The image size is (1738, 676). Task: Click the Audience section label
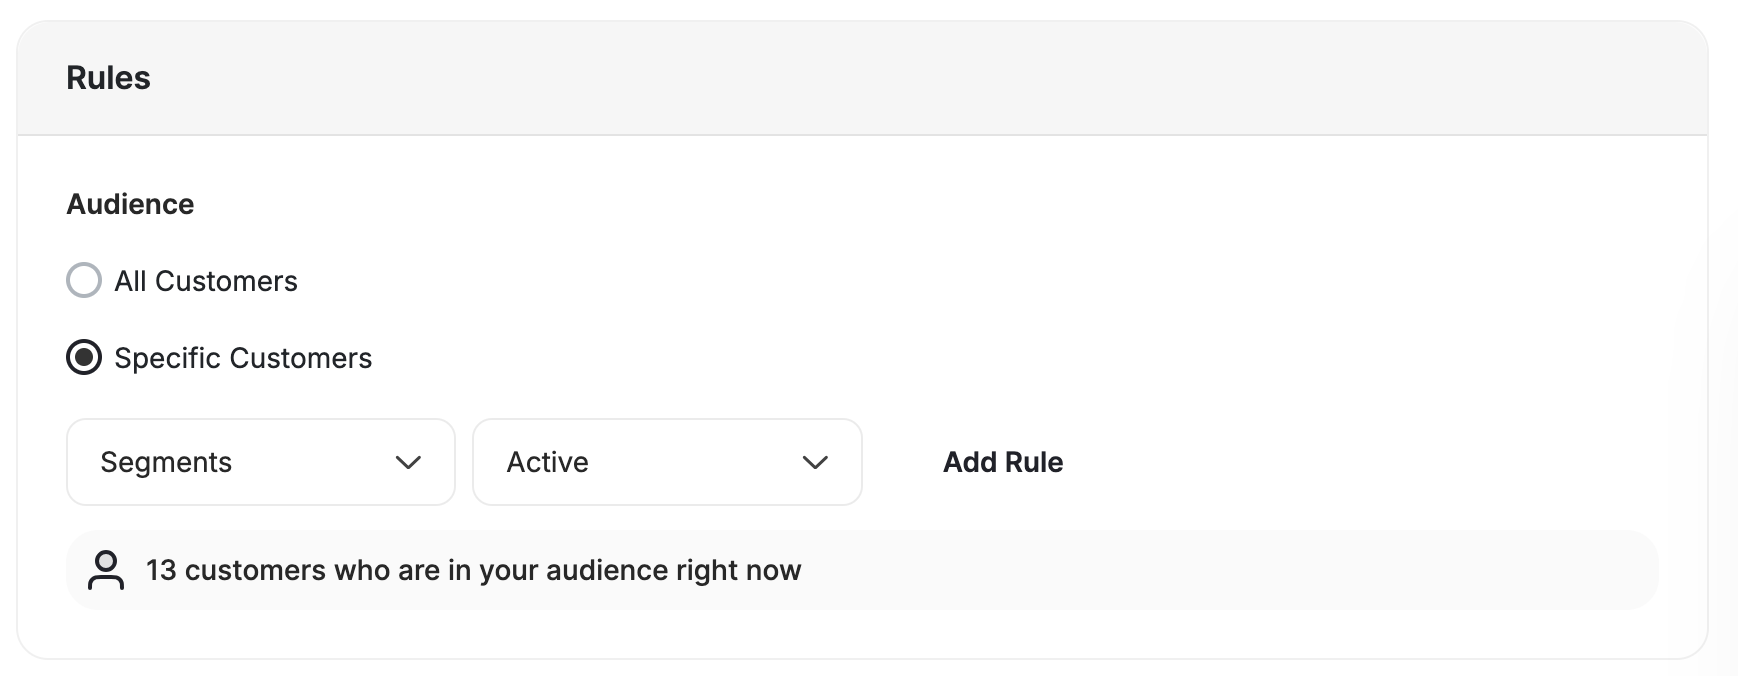point(130,204)
